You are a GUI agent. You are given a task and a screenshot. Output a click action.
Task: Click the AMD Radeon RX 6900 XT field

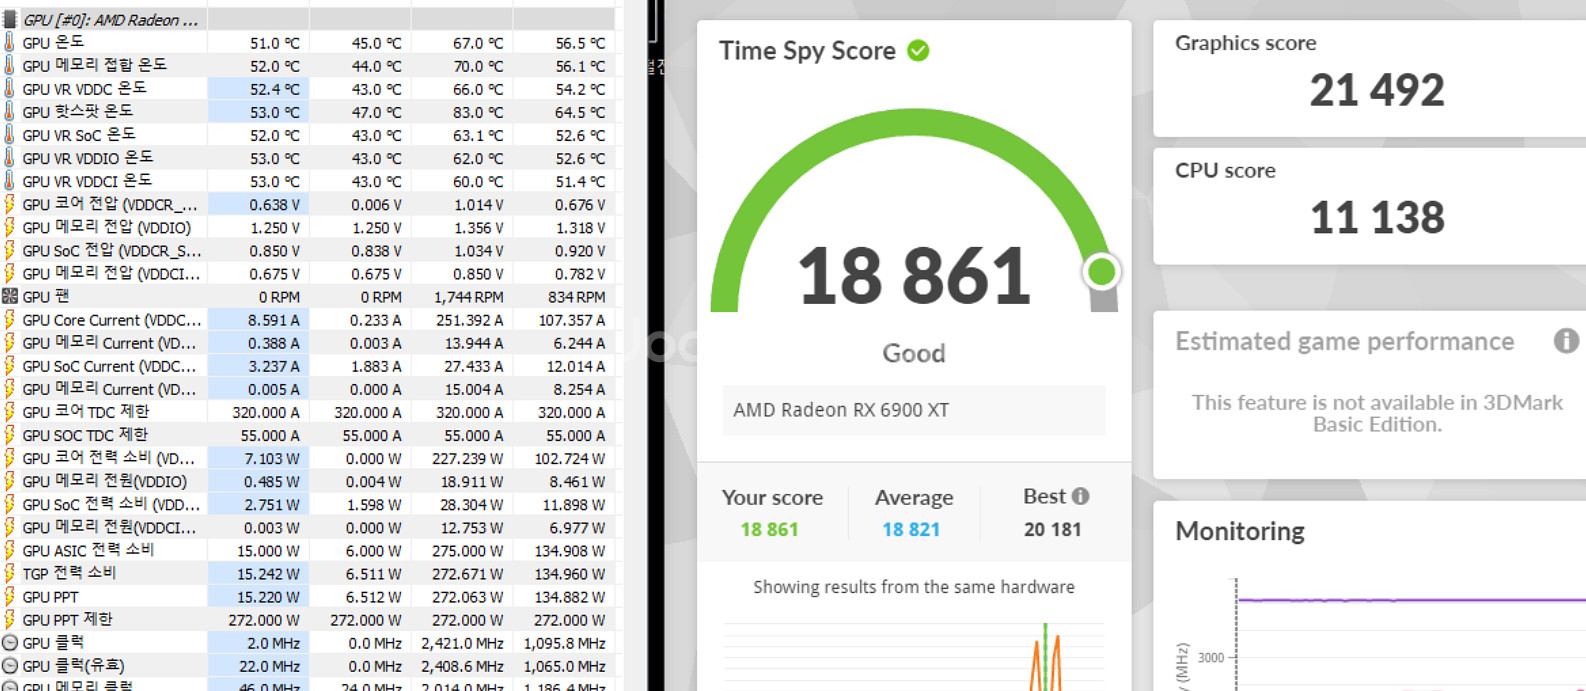click(x=914, y=410)
